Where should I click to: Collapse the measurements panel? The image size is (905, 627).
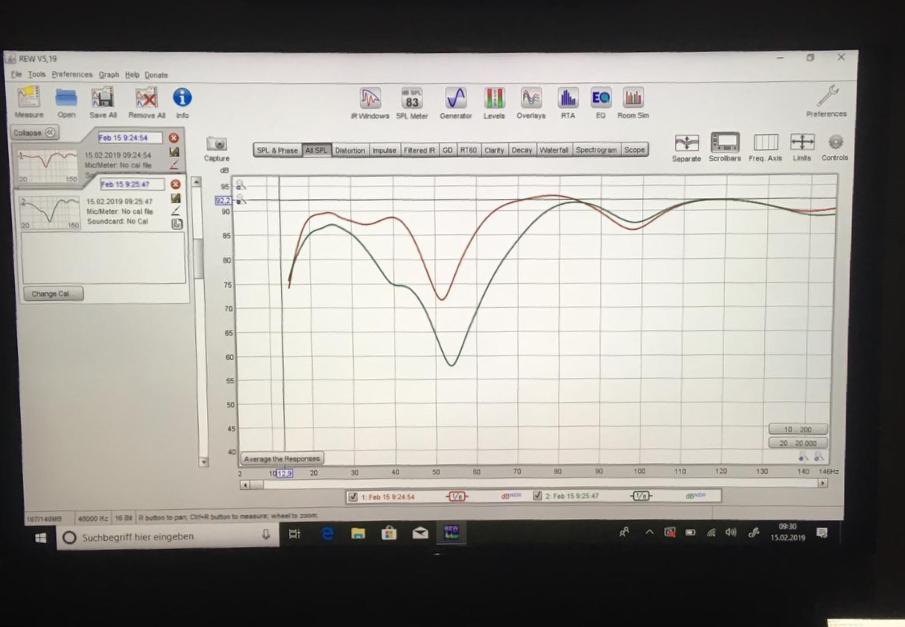click(35, 132)
